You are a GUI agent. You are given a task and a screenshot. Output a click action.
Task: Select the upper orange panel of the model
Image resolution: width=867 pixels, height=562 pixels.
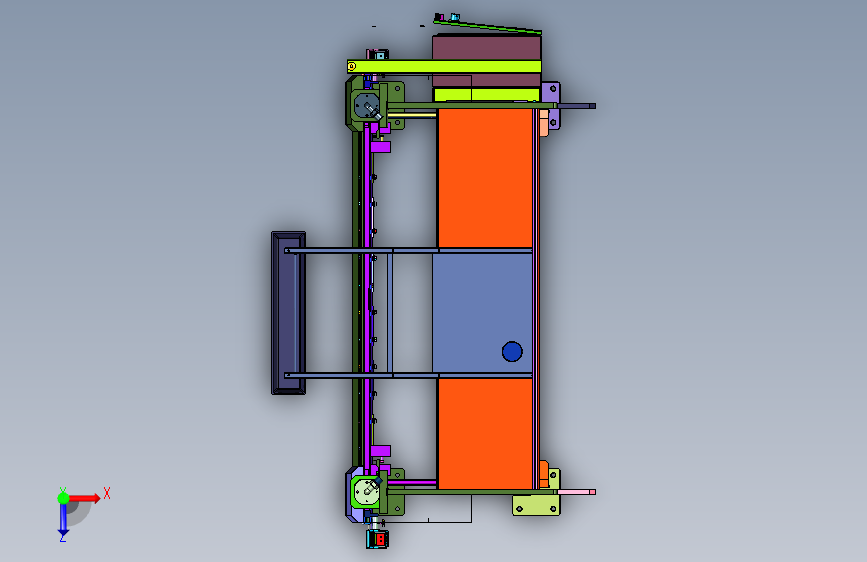(x=485, y=178)
